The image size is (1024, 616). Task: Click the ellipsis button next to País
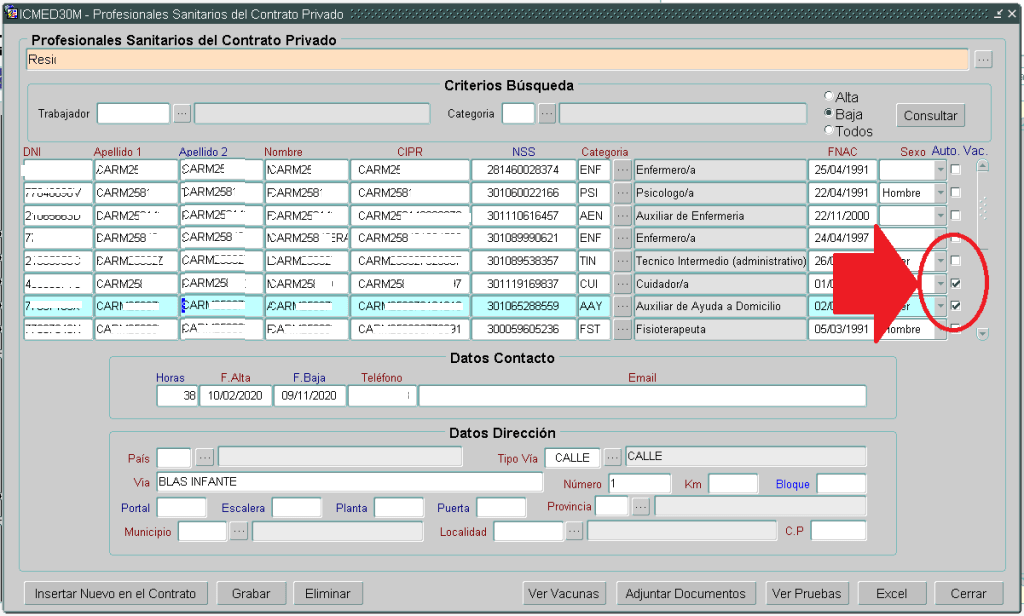tap(204, 457)
